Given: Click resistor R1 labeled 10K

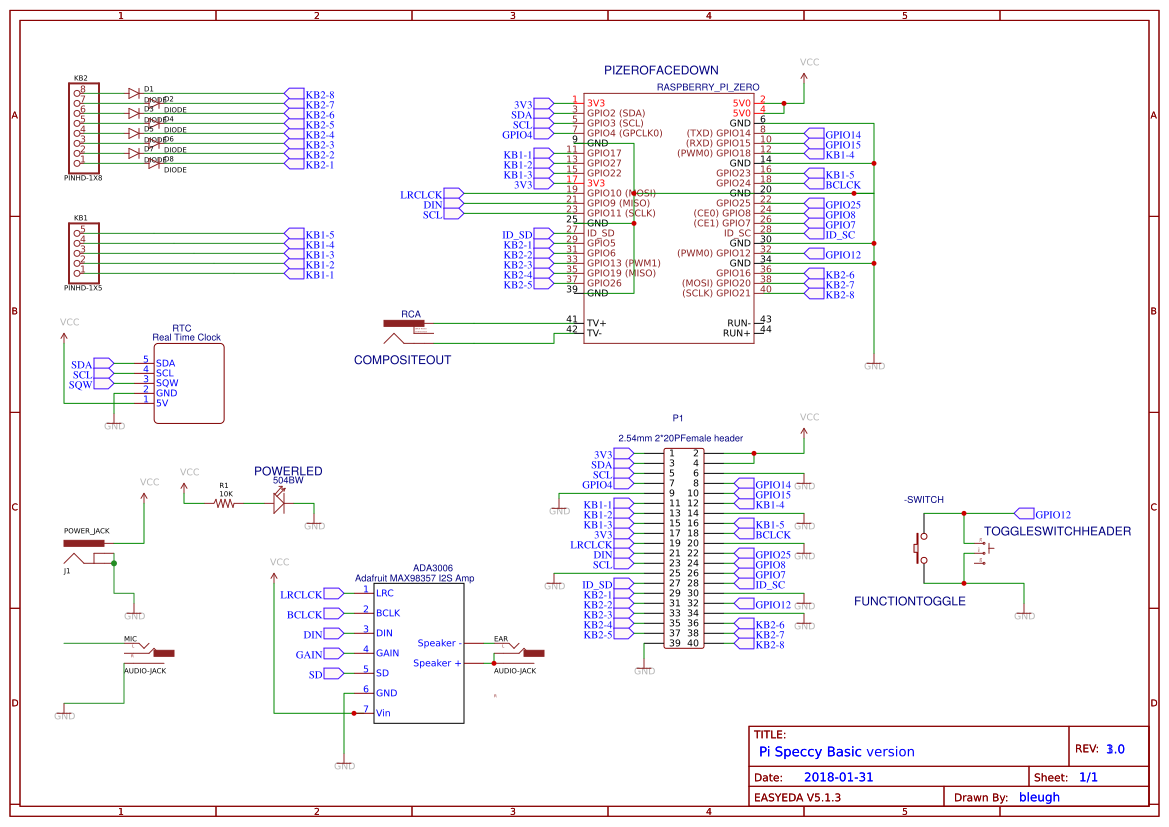Looking at the screenshot, I should tap(224, 505).
